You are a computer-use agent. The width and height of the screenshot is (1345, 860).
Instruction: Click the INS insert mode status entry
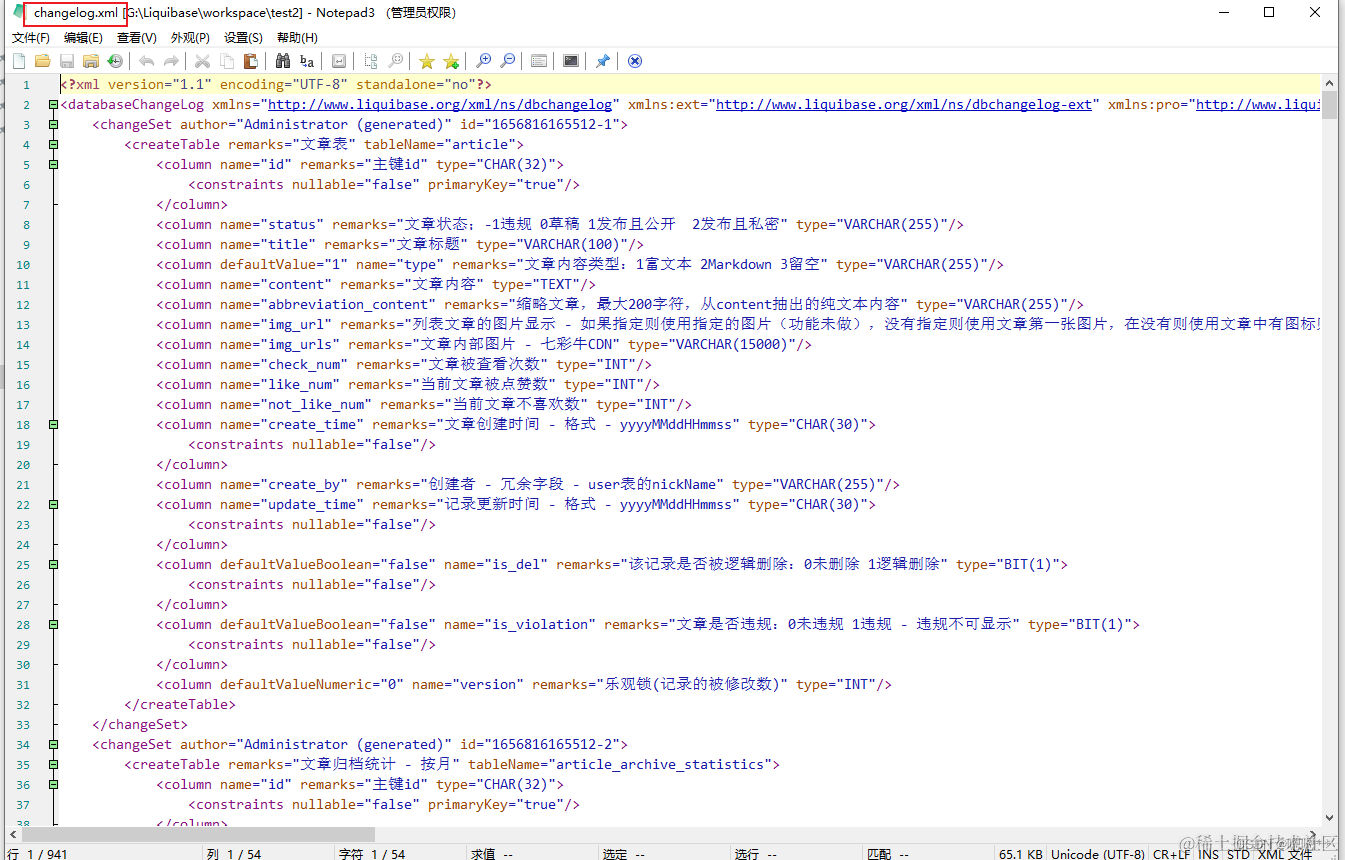click(1209, 853)
